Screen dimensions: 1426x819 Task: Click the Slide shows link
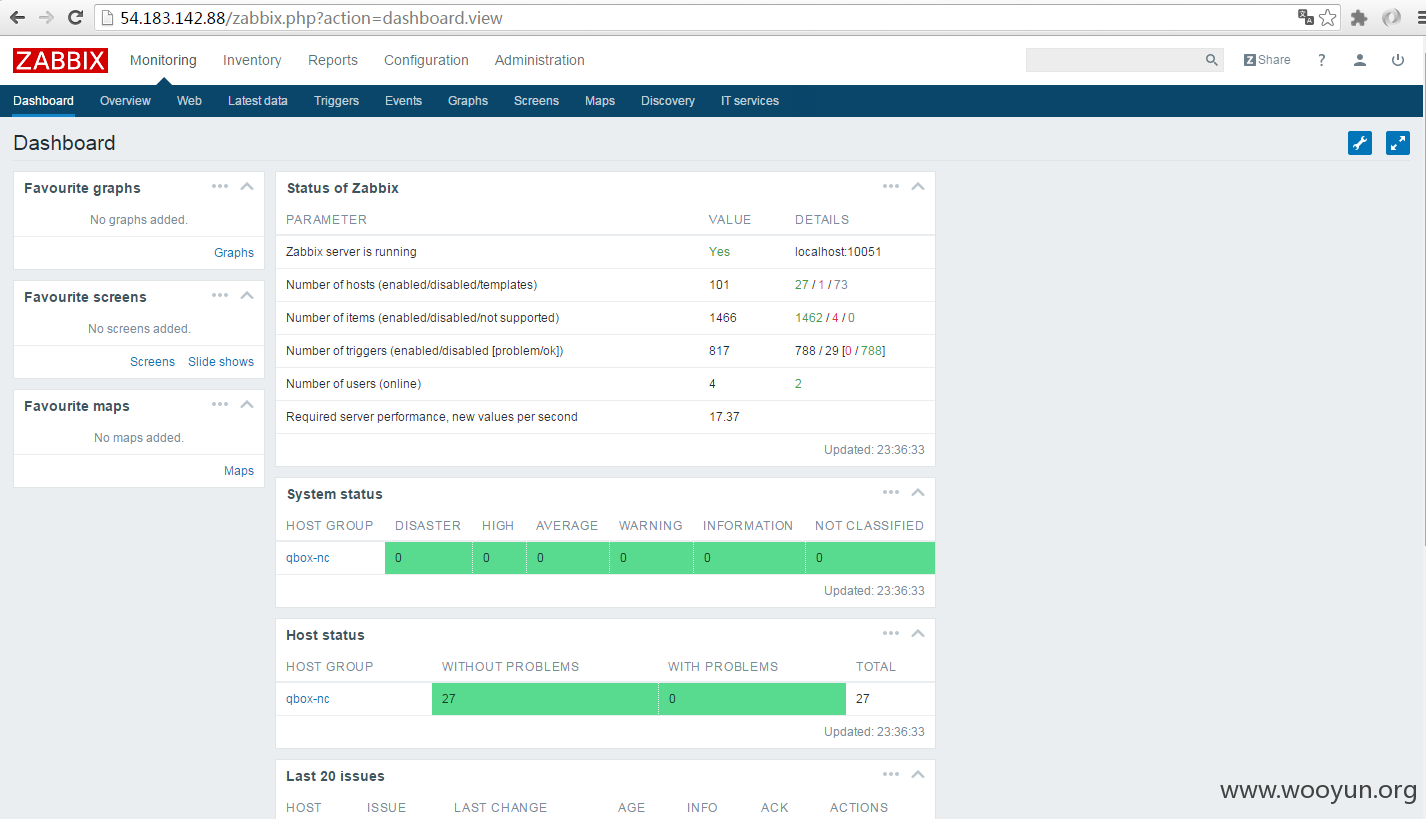(221, 362)
